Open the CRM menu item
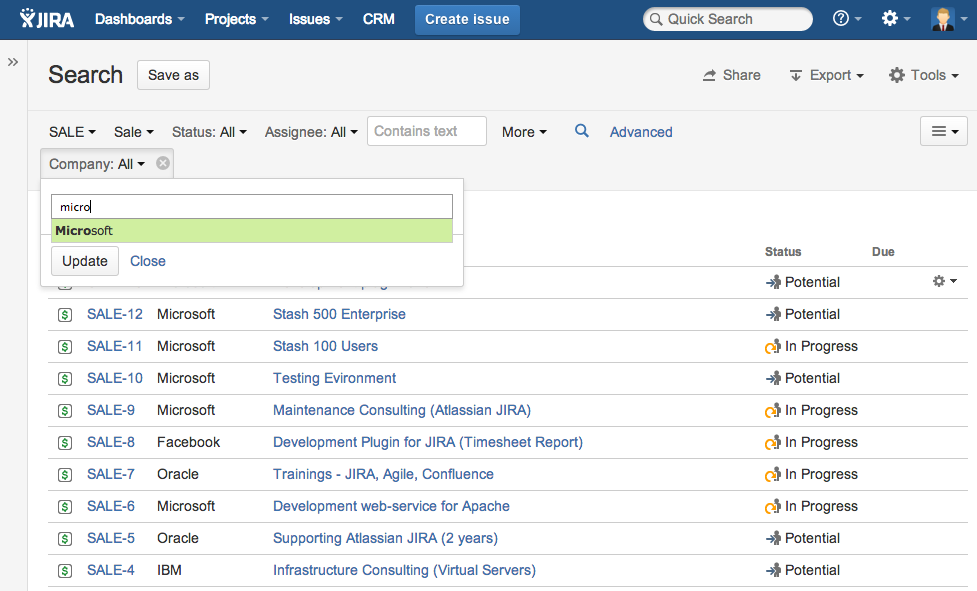Image resolution: width=977 pixels, height=591 pixels. click(379, 19)
